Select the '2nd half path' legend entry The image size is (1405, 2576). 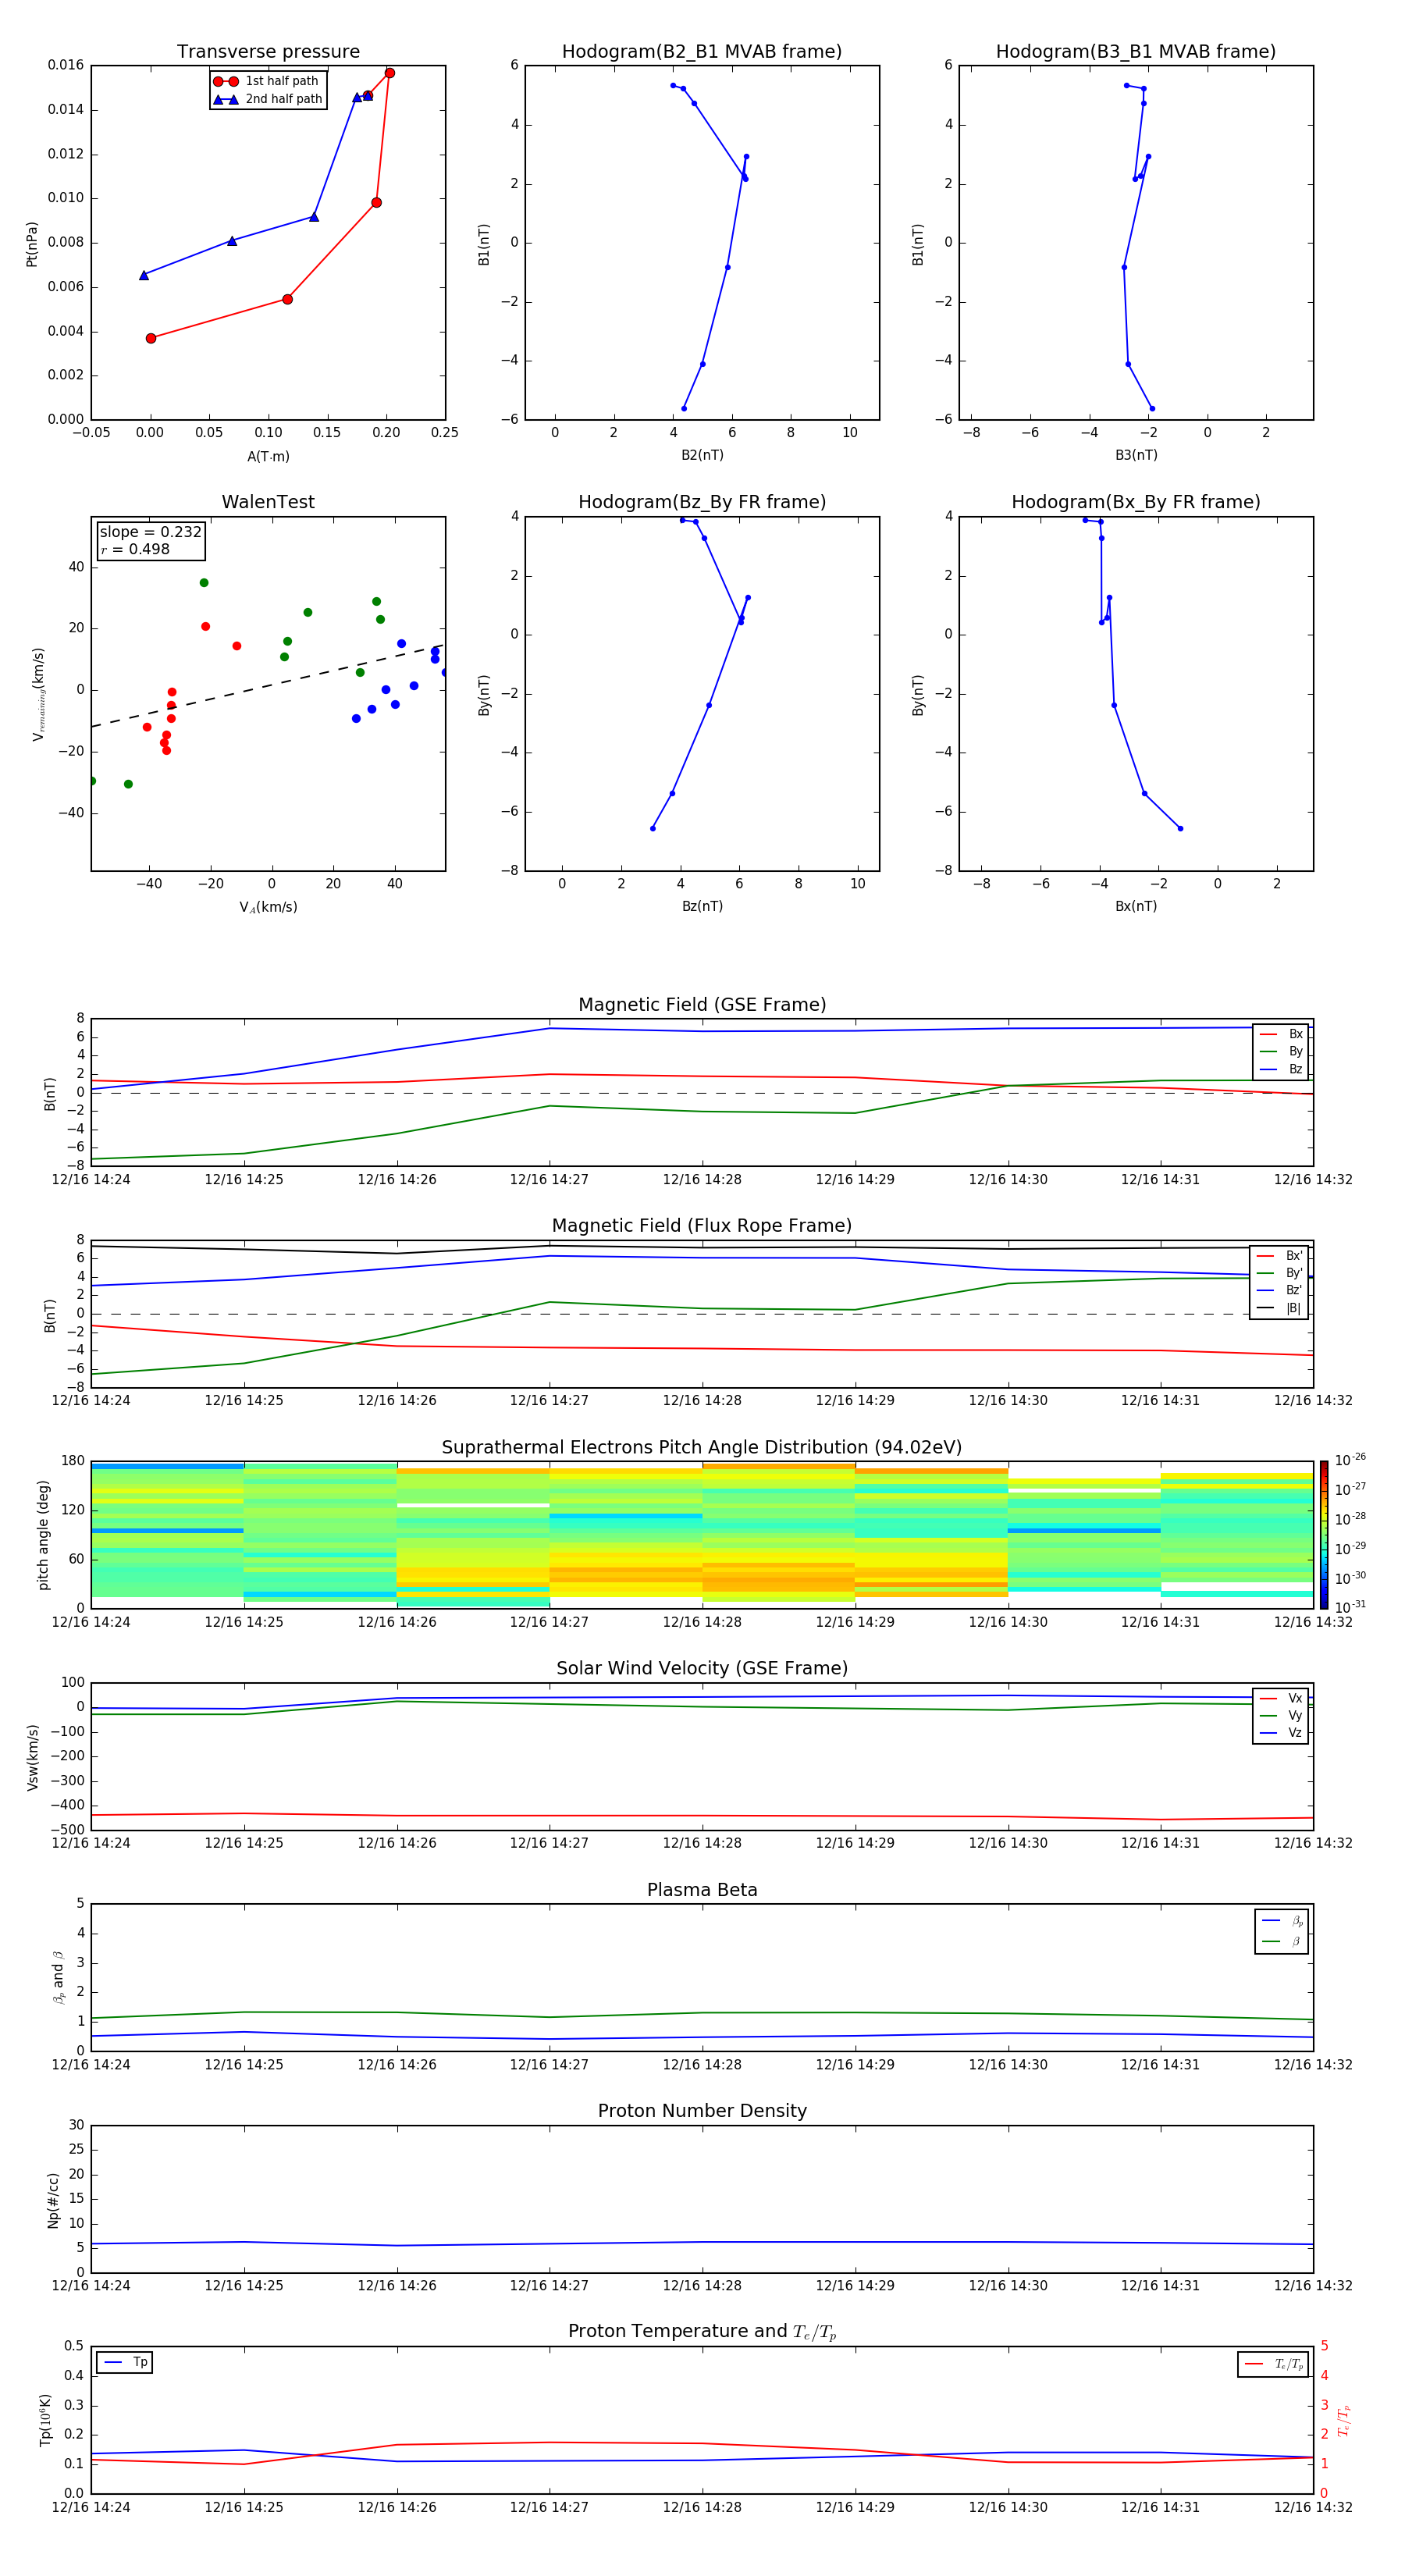(x=267, y=99)
